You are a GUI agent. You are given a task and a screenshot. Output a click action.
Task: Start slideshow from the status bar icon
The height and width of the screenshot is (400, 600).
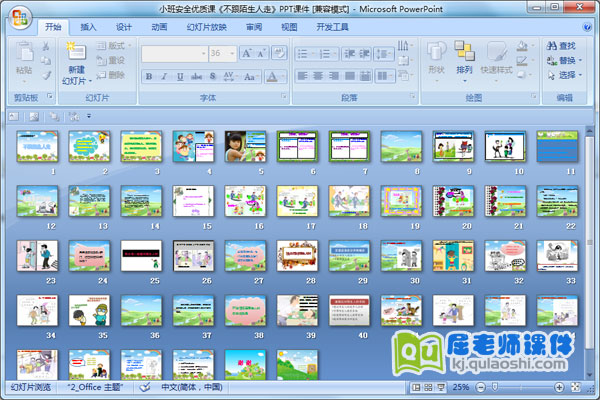[x=443, y=388]
